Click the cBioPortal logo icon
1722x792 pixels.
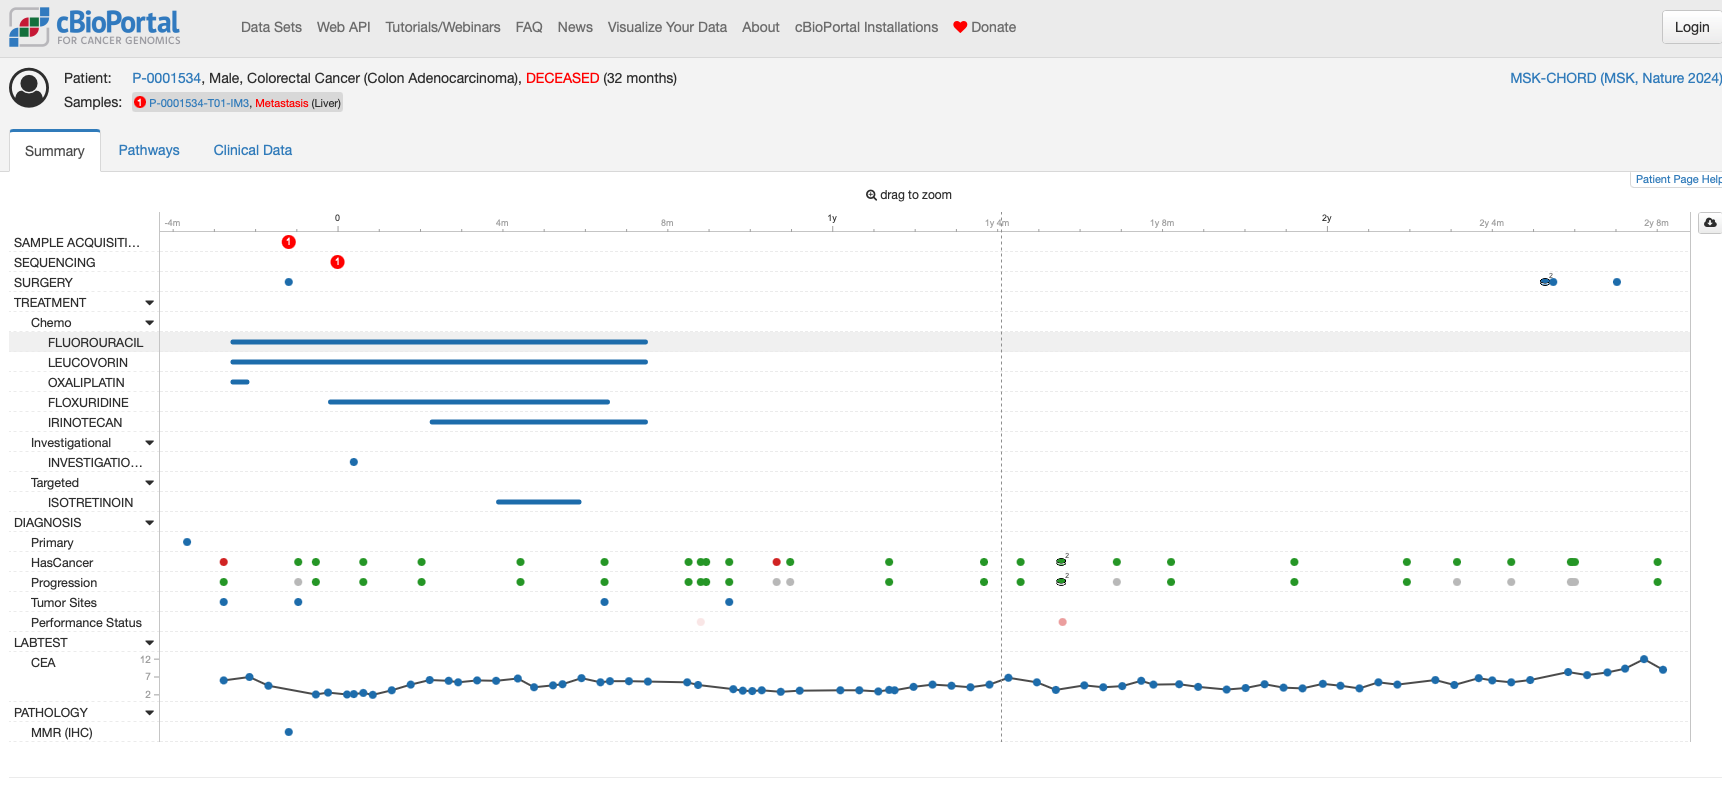click(29, 27)
